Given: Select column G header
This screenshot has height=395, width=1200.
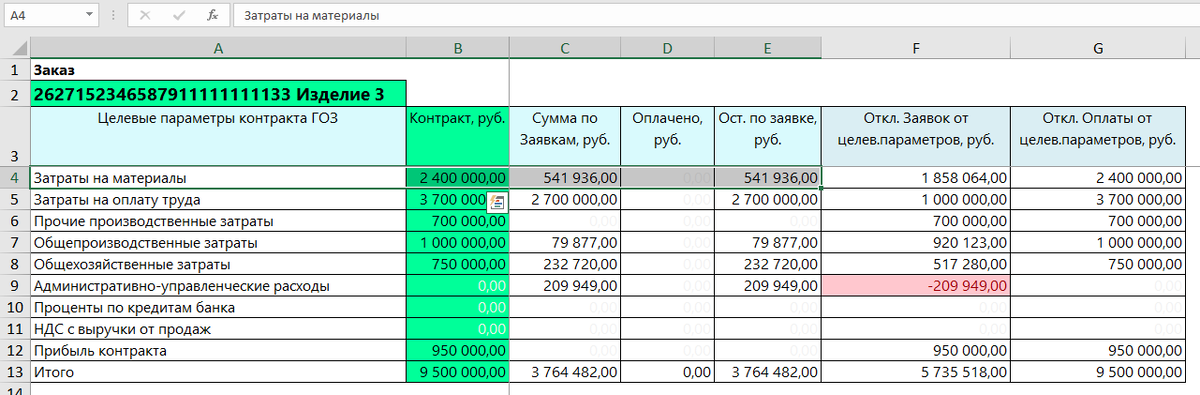Looking at the screenshot, I should (x=1098, y=48).
